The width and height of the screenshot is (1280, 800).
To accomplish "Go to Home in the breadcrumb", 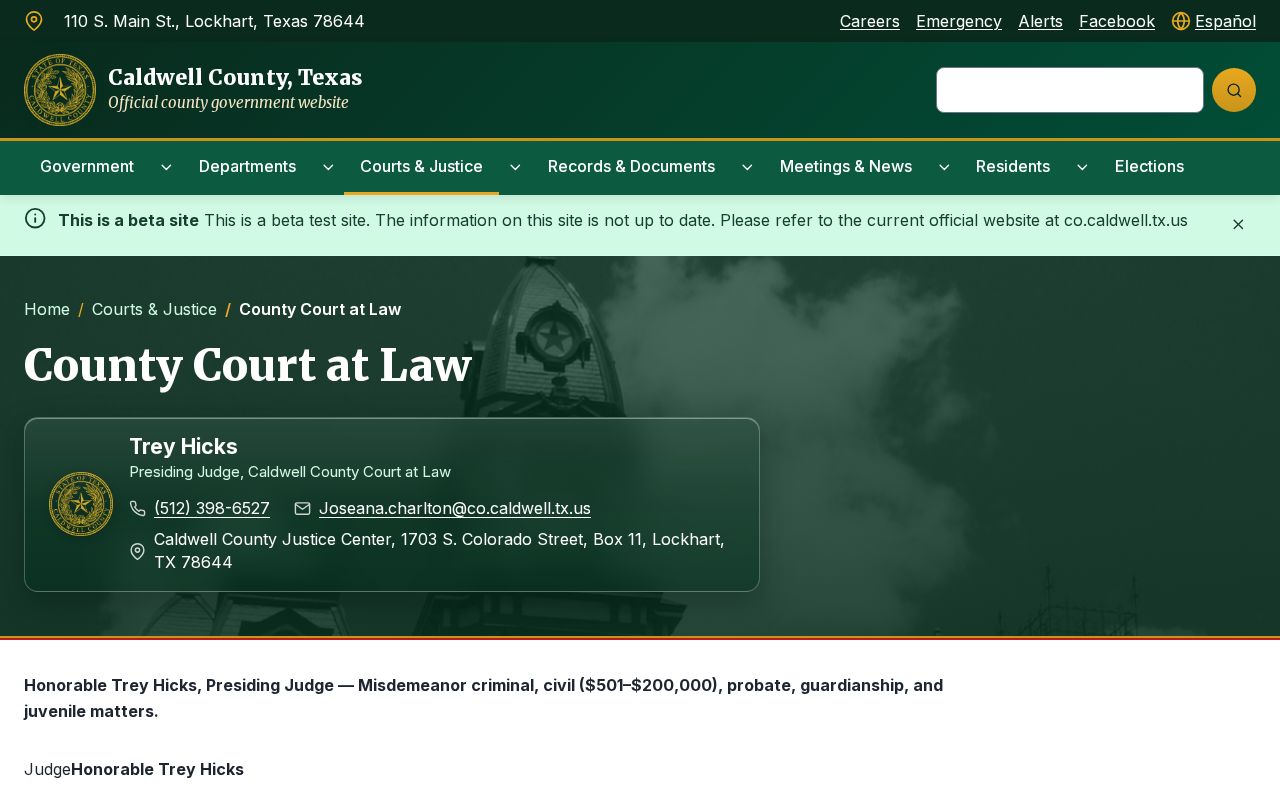I will pos(47,309).
